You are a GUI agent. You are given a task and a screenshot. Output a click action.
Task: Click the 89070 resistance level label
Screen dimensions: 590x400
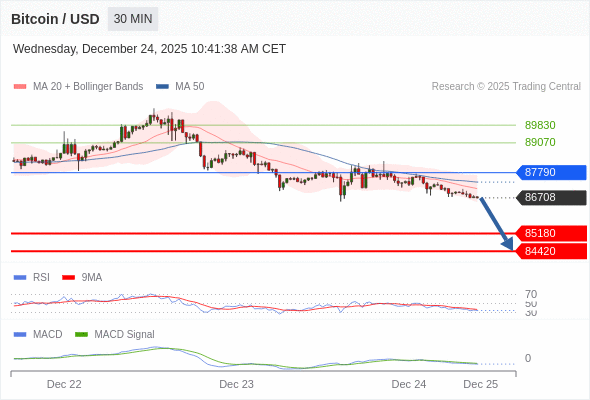pos(540,142)
